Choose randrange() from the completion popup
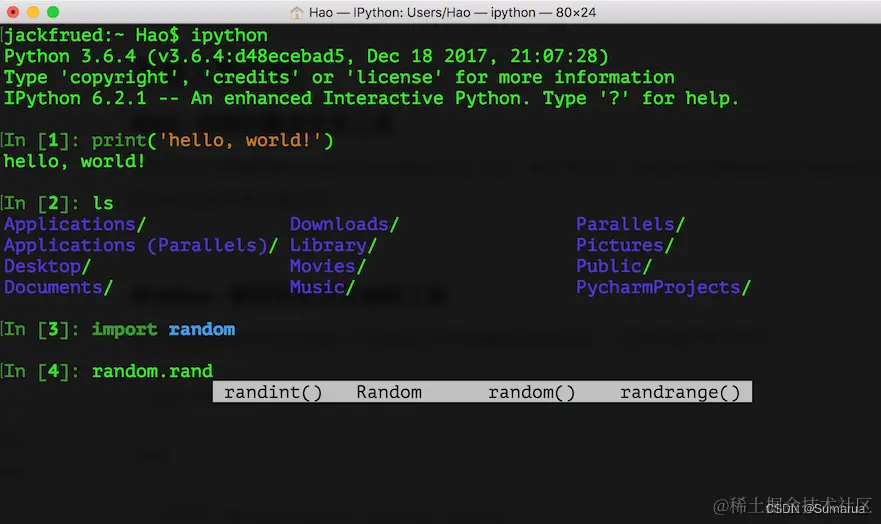The image size is (881, 524). 680,392
